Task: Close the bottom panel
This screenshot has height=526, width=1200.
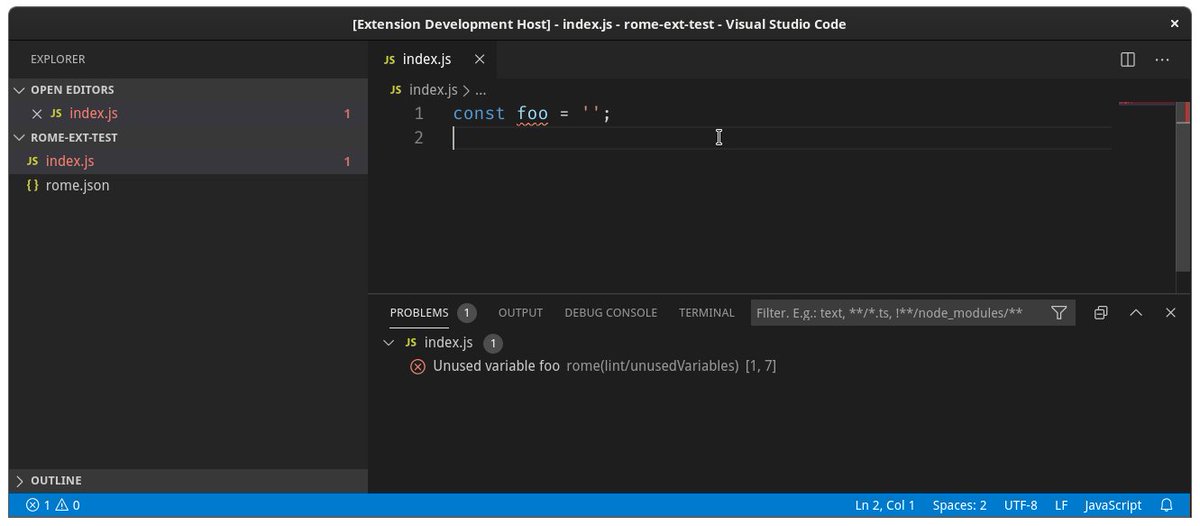Action: coord(1170,313)
